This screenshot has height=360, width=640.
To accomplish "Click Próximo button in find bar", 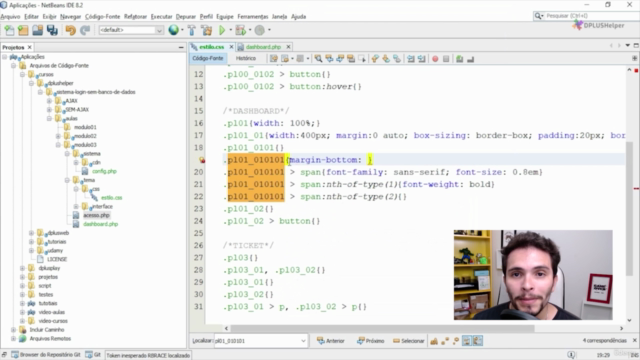I will click(371, 341).
